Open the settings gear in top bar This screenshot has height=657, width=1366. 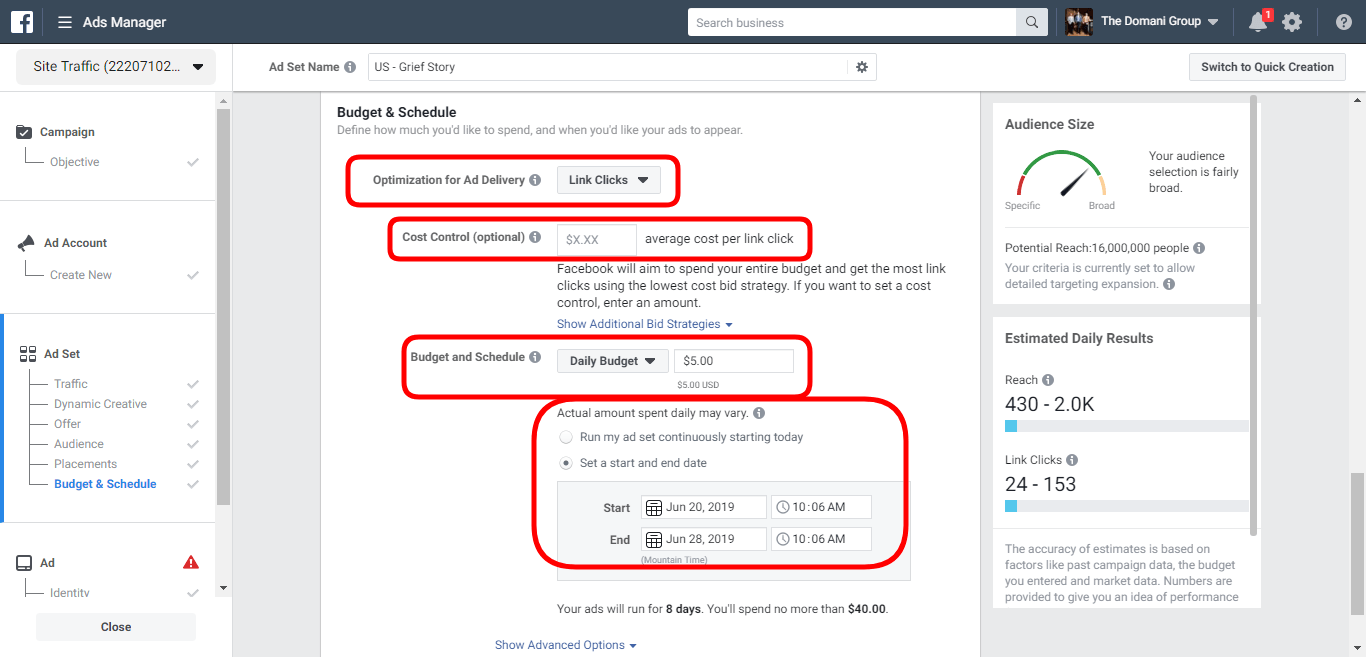[x=1292, y=22]
